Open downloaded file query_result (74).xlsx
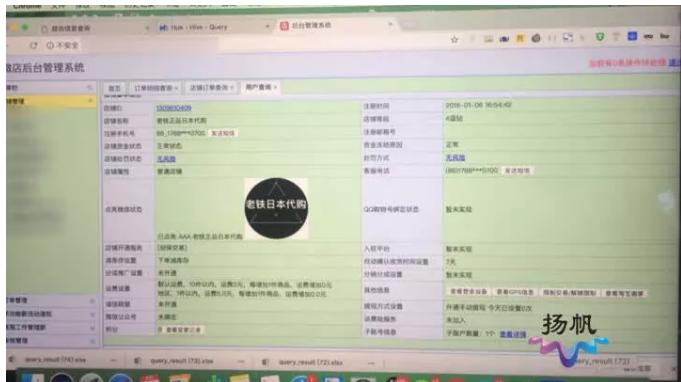 [55, 360]
